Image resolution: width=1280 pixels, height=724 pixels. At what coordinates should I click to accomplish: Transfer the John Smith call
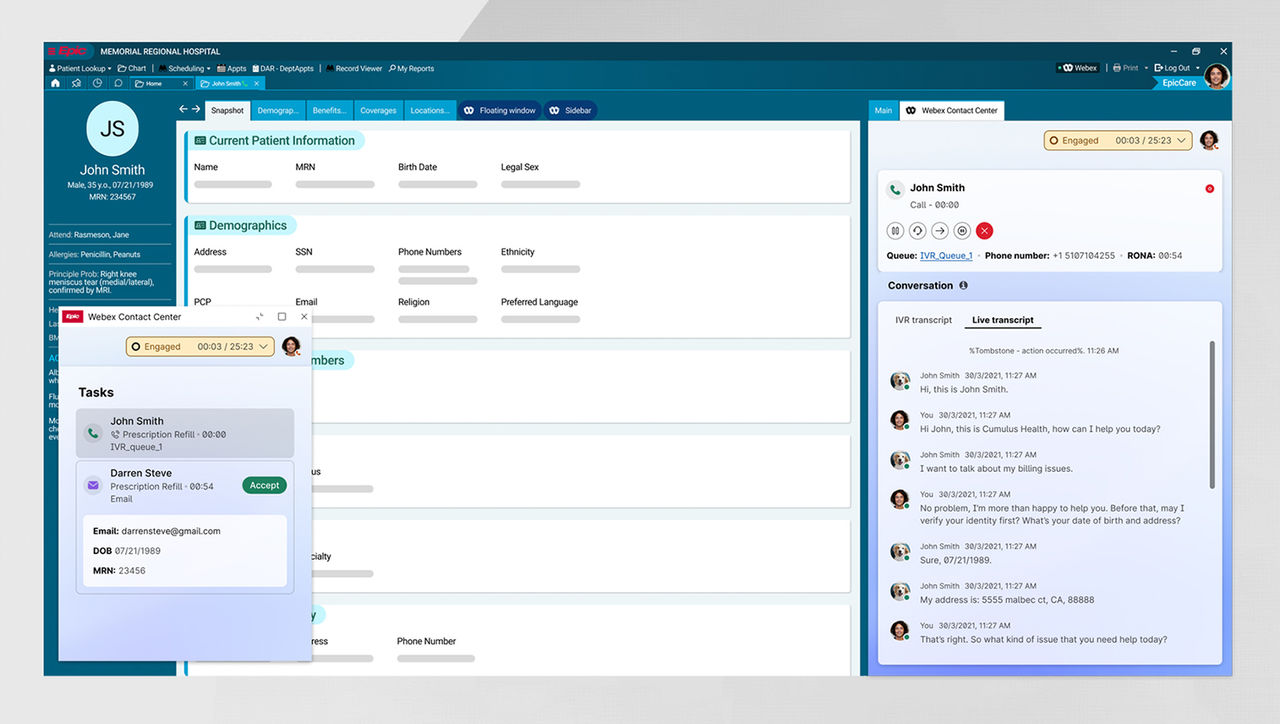(x=940, y=231)
